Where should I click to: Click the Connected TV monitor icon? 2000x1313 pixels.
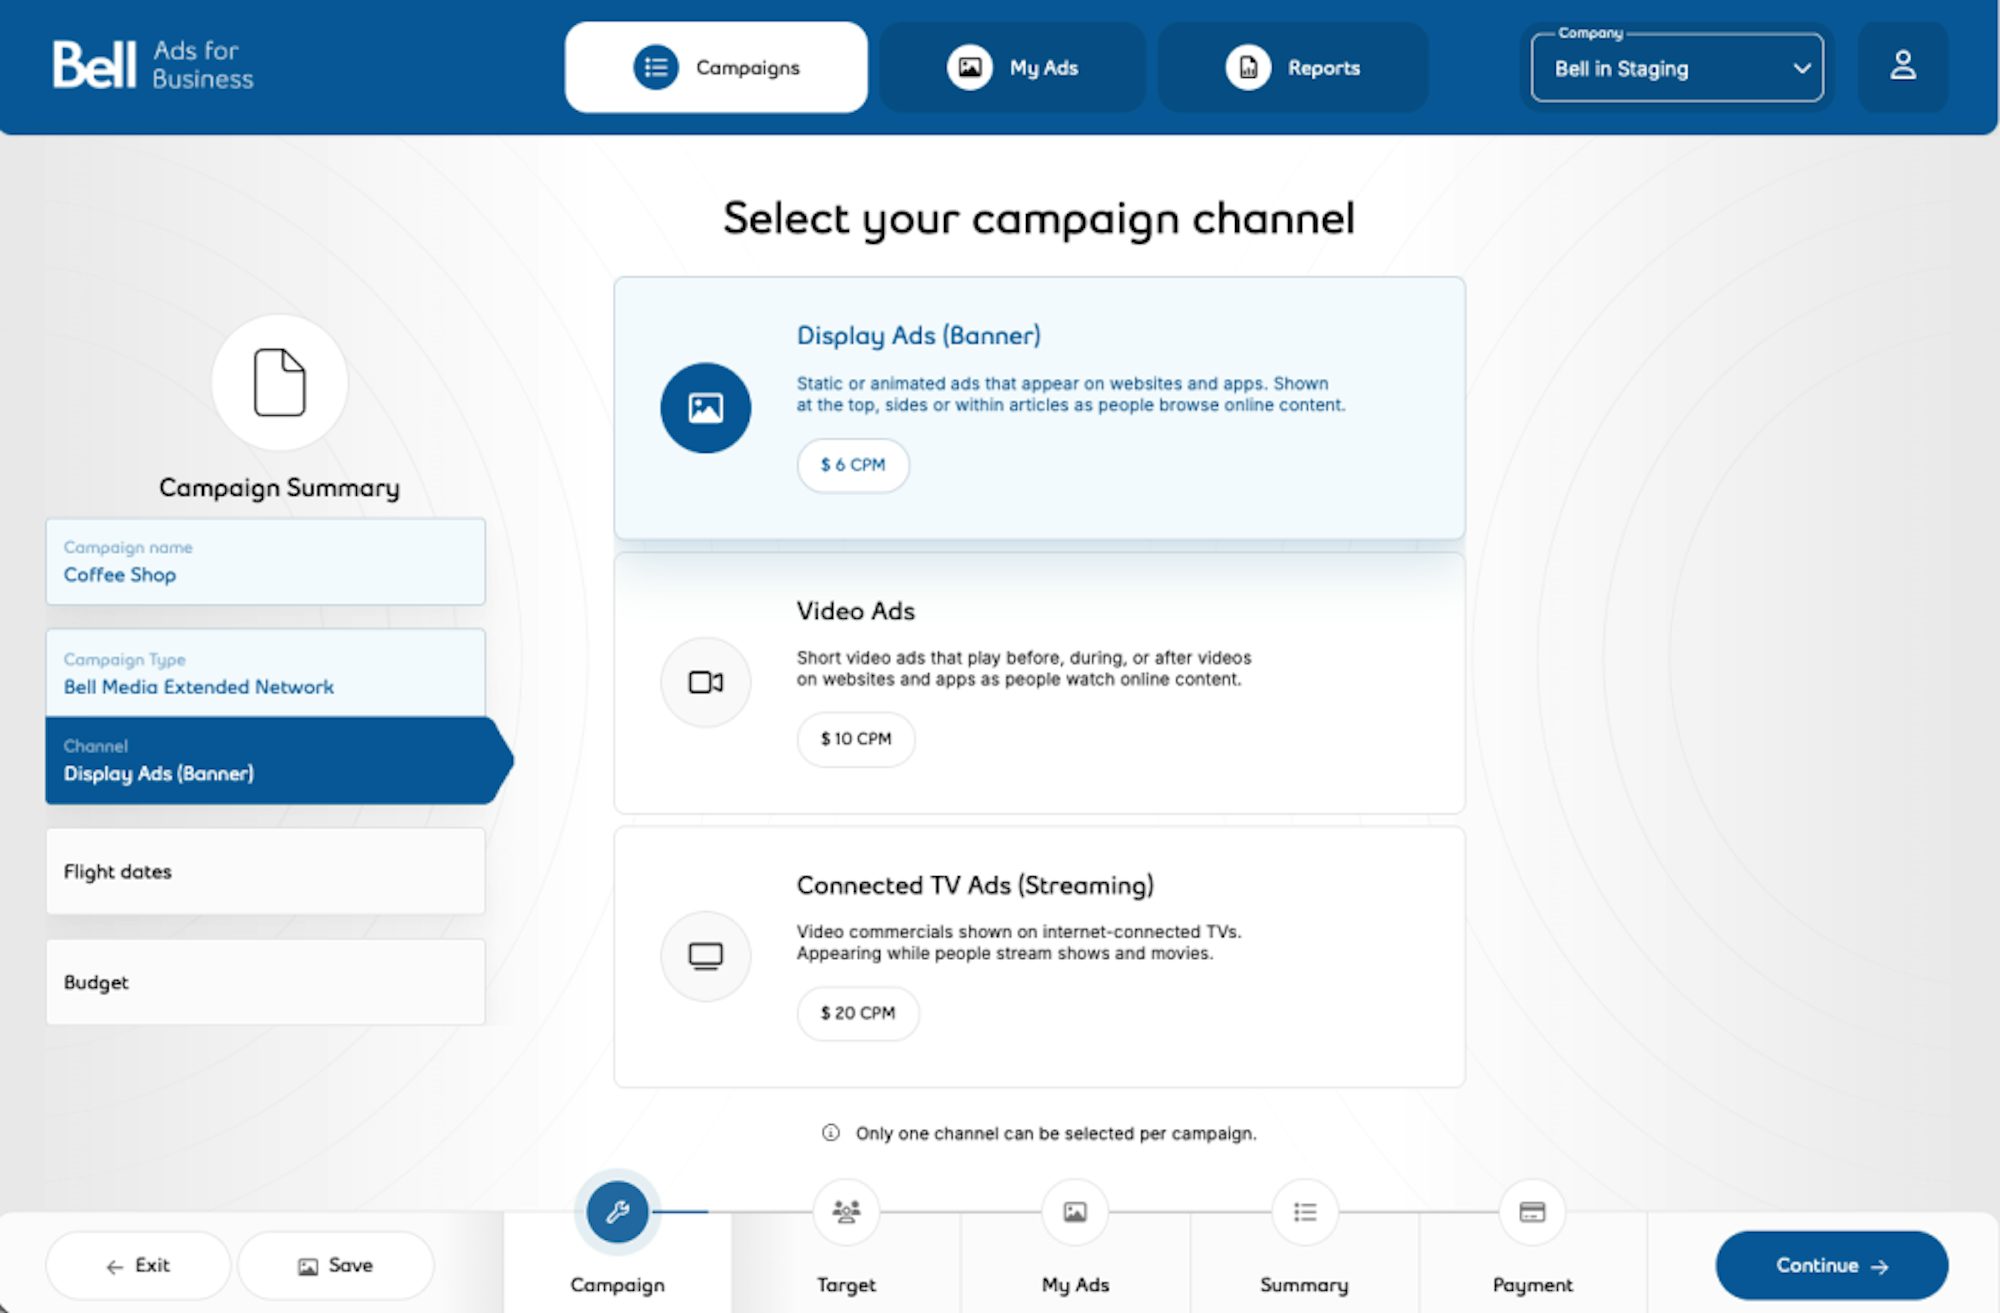pyautogui.click(x=705, y=956)
